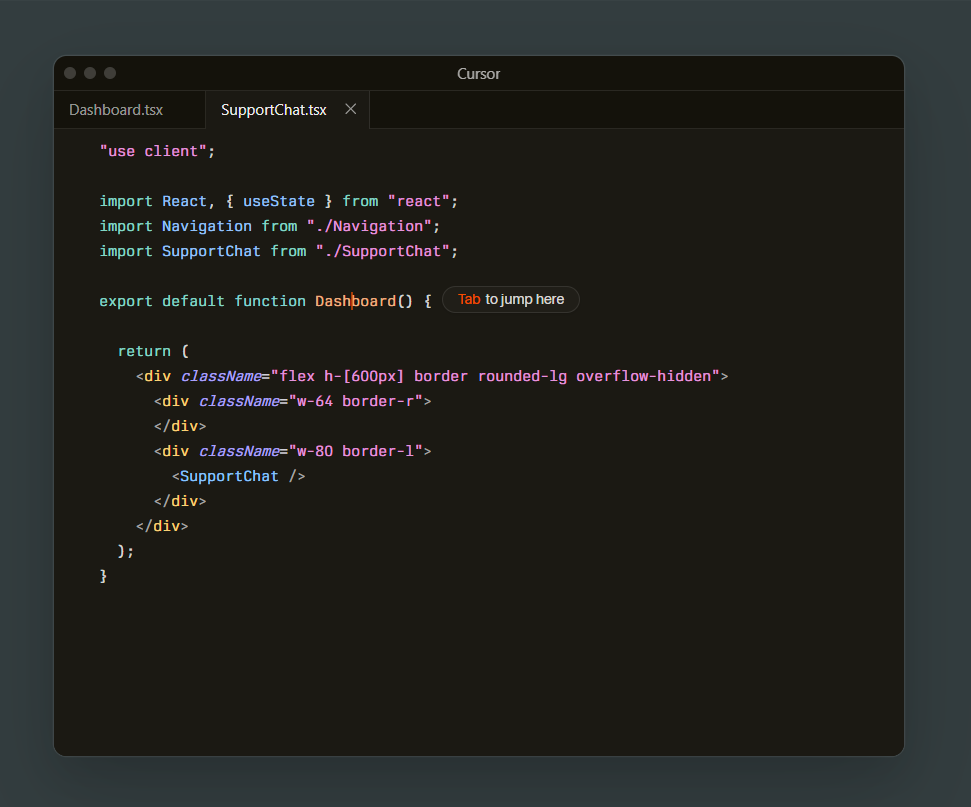Click overflow-hidden in the outer div className
Image resolution: width=971 pixels, height=807 pixels.
(x=643, y=376)
